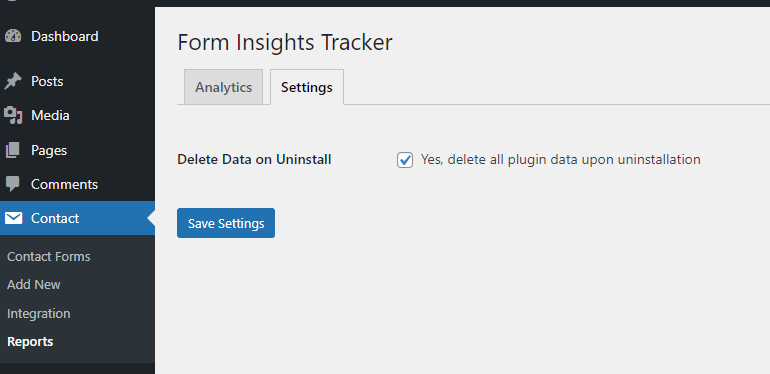Click the Comments speech bubble icon
The image size is (770, 374).
13,185
